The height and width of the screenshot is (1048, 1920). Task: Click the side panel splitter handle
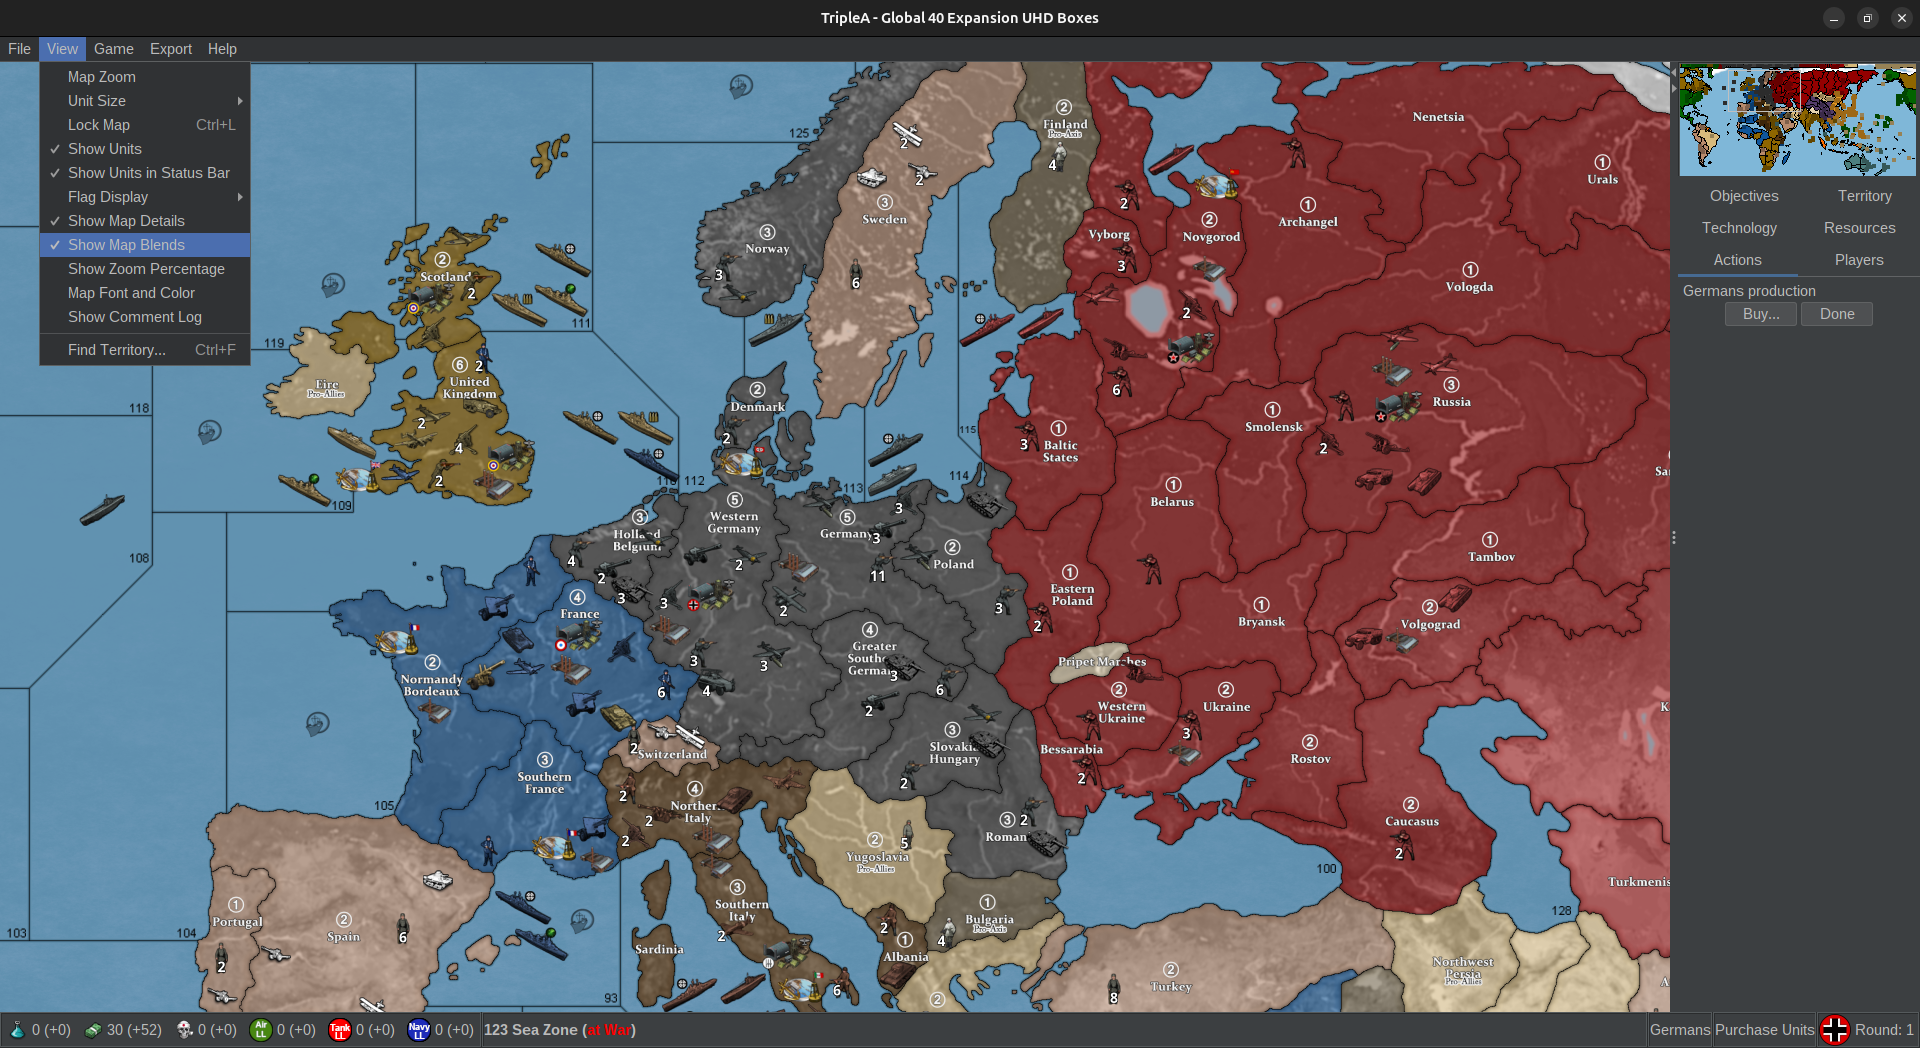pyautogui.click(x=1673, y=538)
